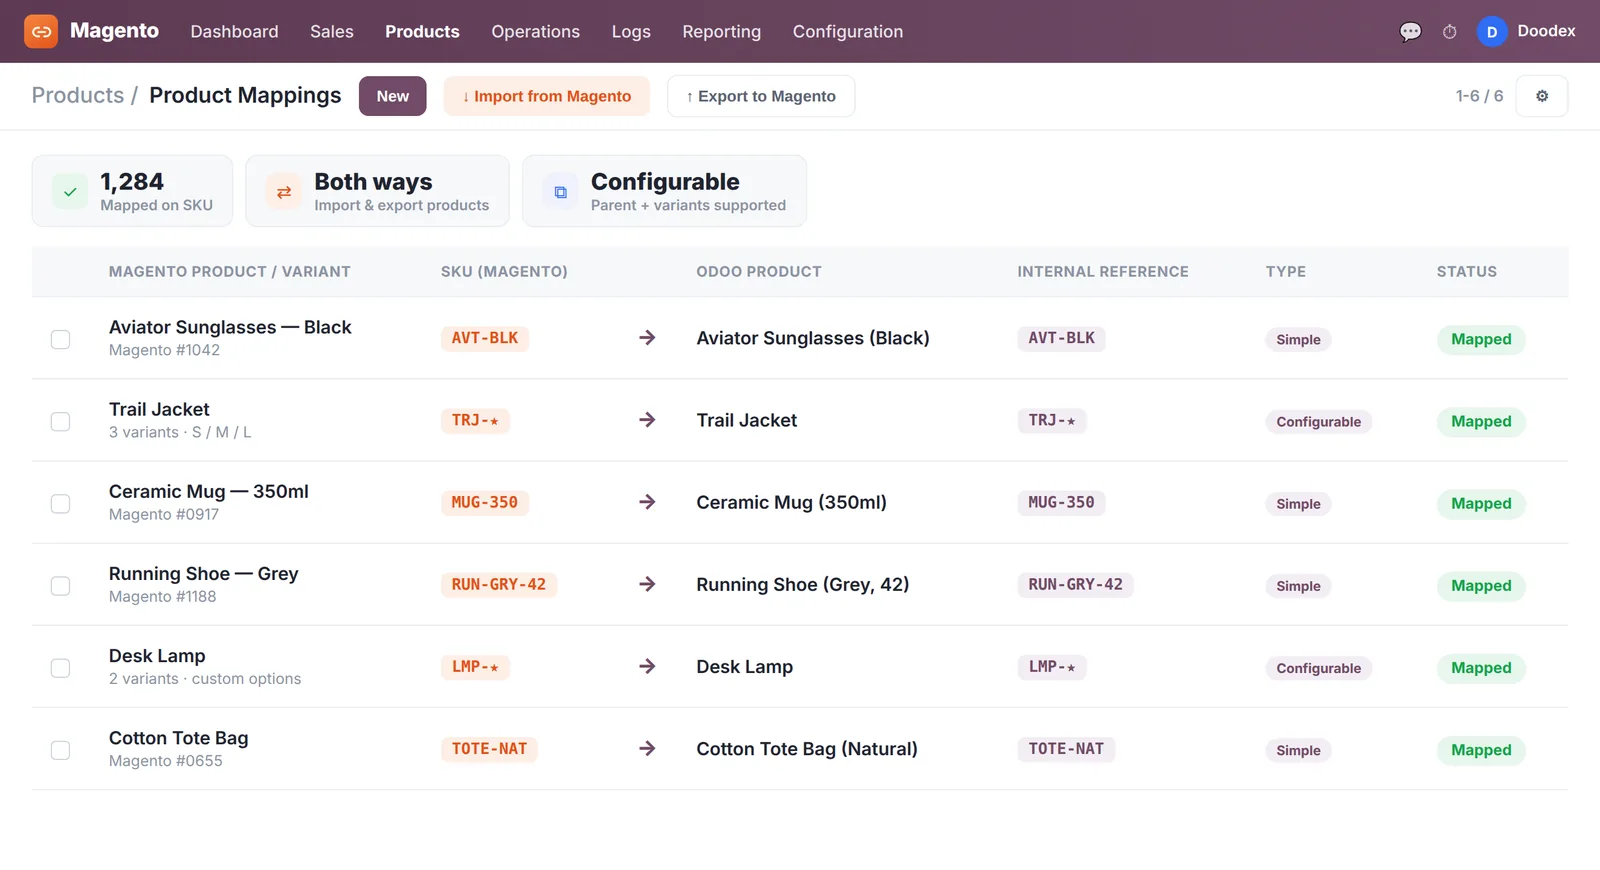Go to the Products breadcrumb link

coord(78,95)
